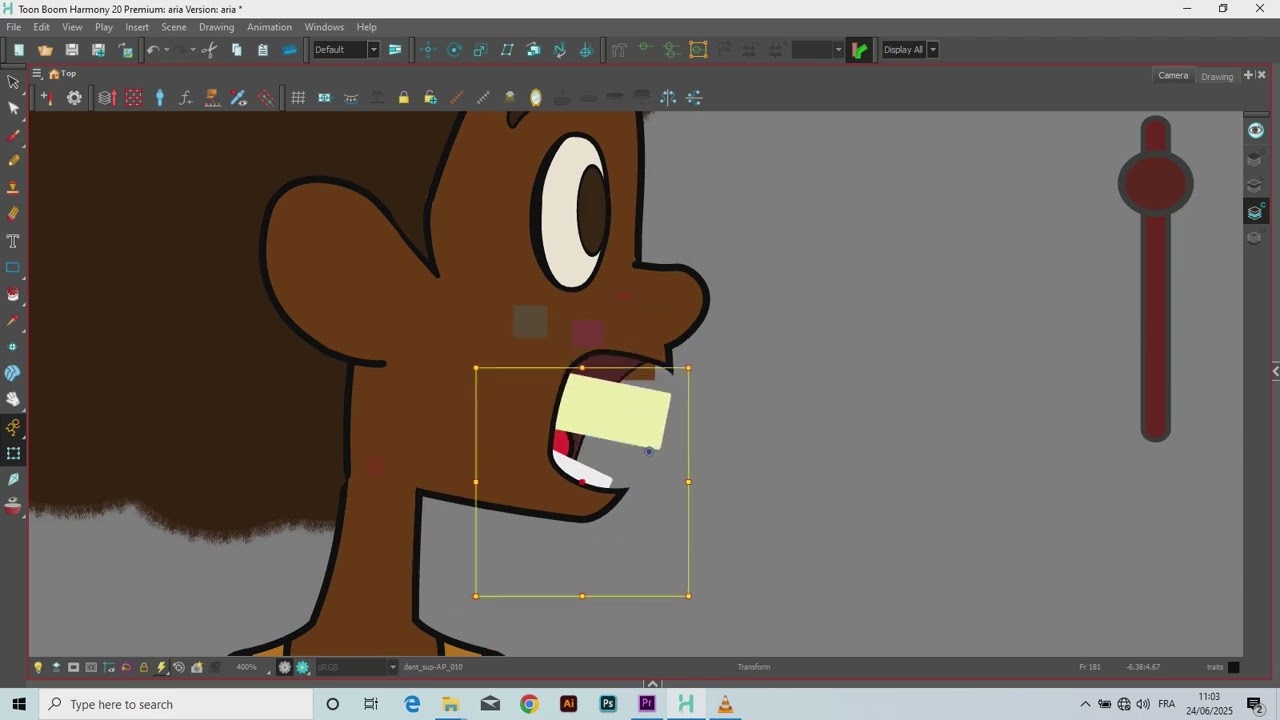Expand the Display All dropdown
Image resolution: width=1280 pixels, height=720 pixels.
click(x=910, y=50)
